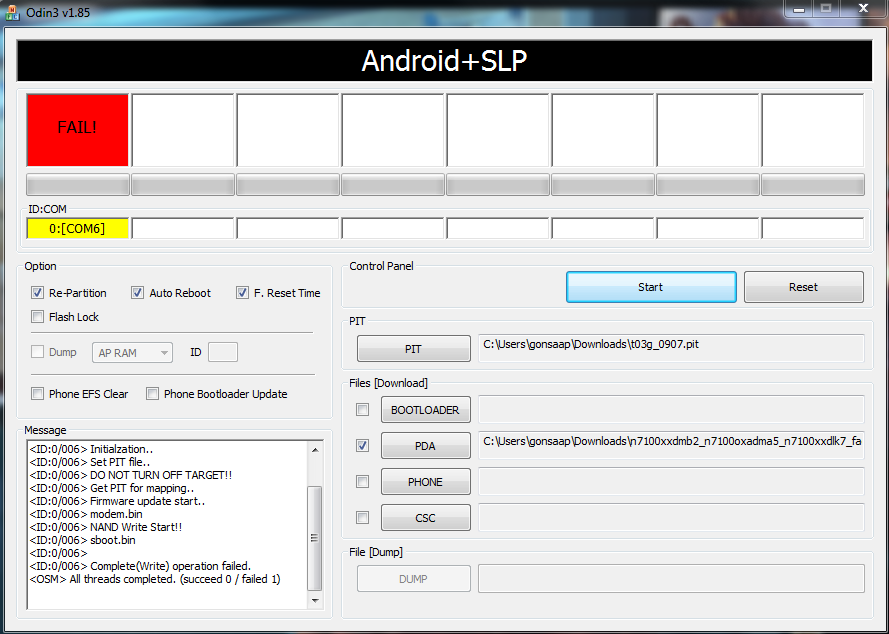Image resolution: width=889 pixels, height=634 pixels.
Task: Click the 'All threads completed' log line
Action: 155,579
